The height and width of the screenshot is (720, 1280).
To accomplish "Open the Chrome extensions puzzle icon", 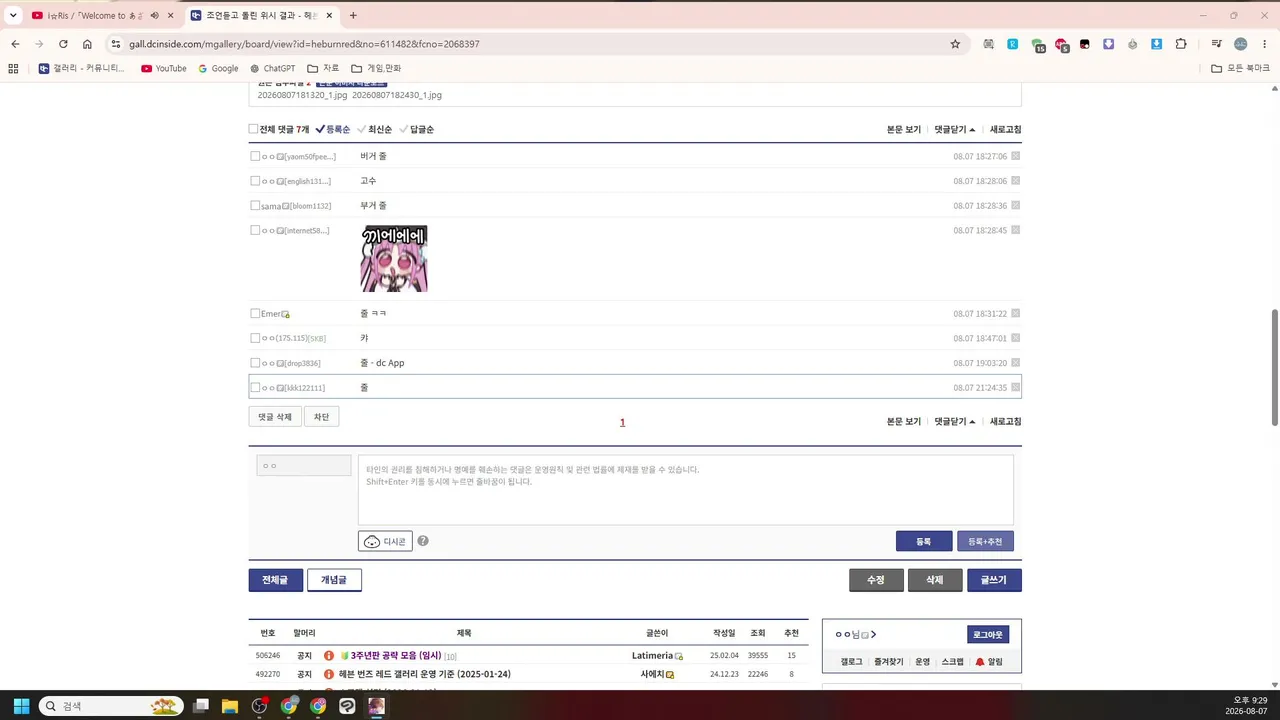I will [1181, 44].
